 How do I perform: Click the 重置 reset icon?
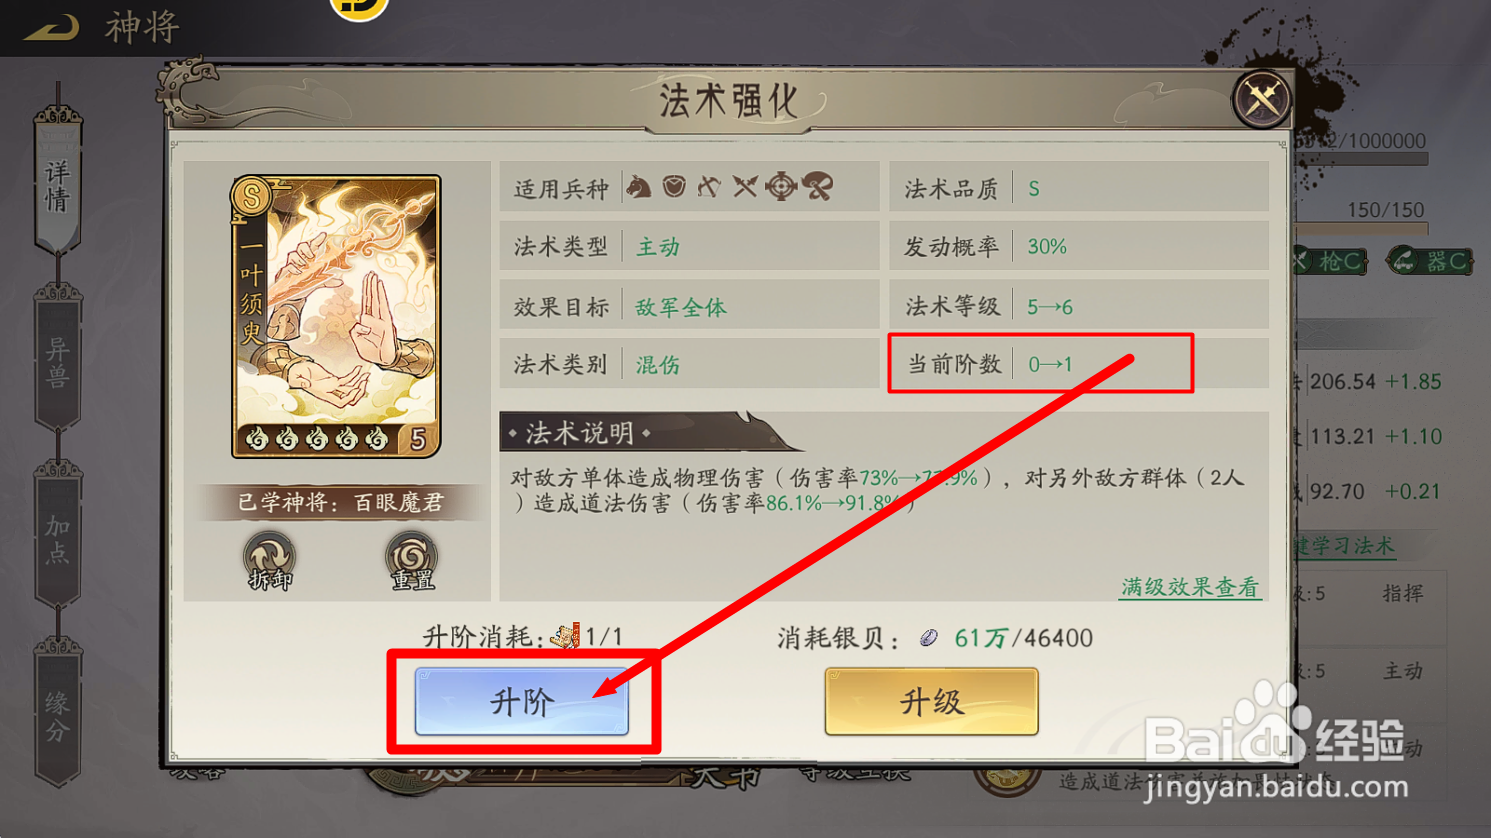412,560
